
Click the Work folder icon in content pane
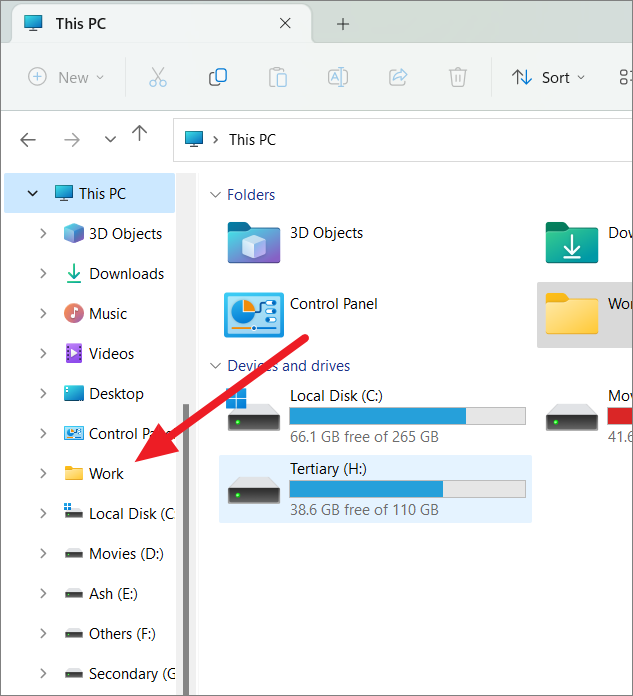click(x=572, y=313)
